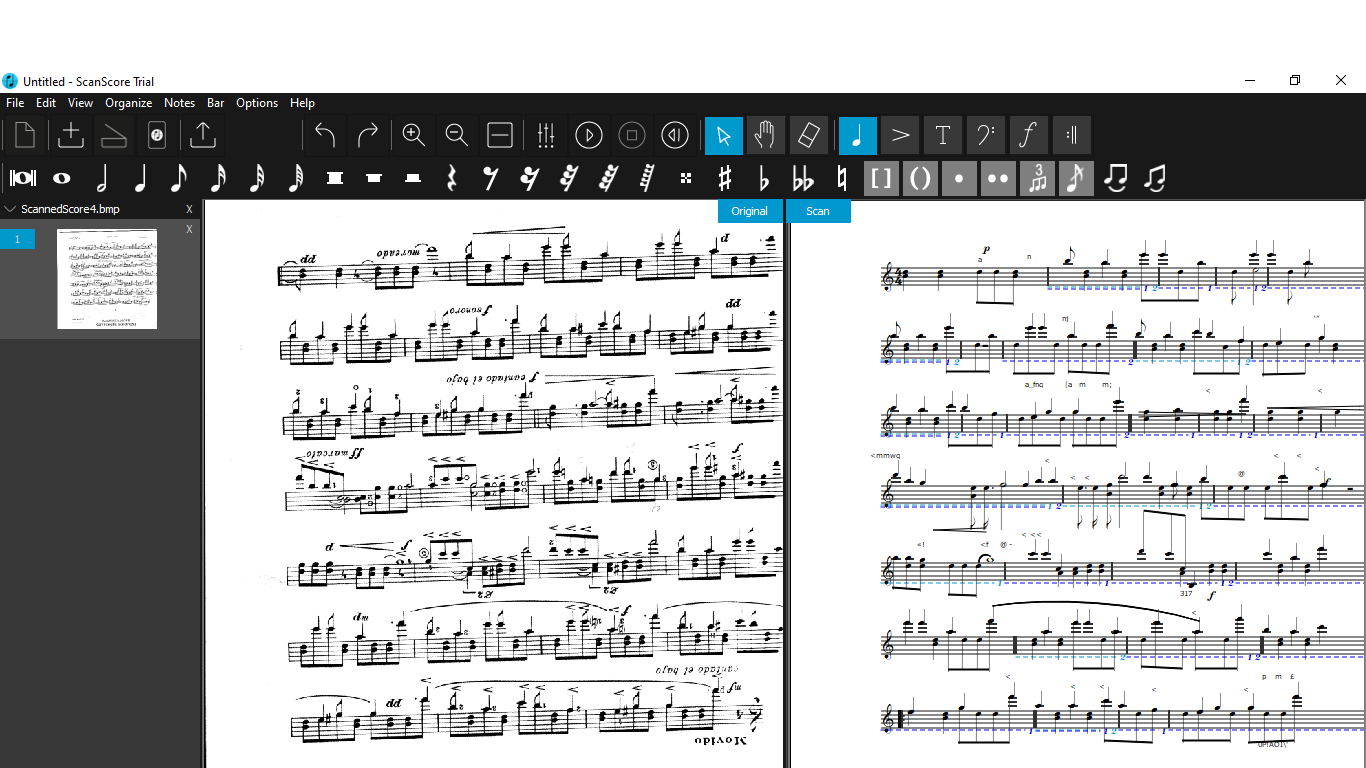The width and height of the screenshot is (1366, 768).
Task: Undo the last action
Action: [325, 135]
